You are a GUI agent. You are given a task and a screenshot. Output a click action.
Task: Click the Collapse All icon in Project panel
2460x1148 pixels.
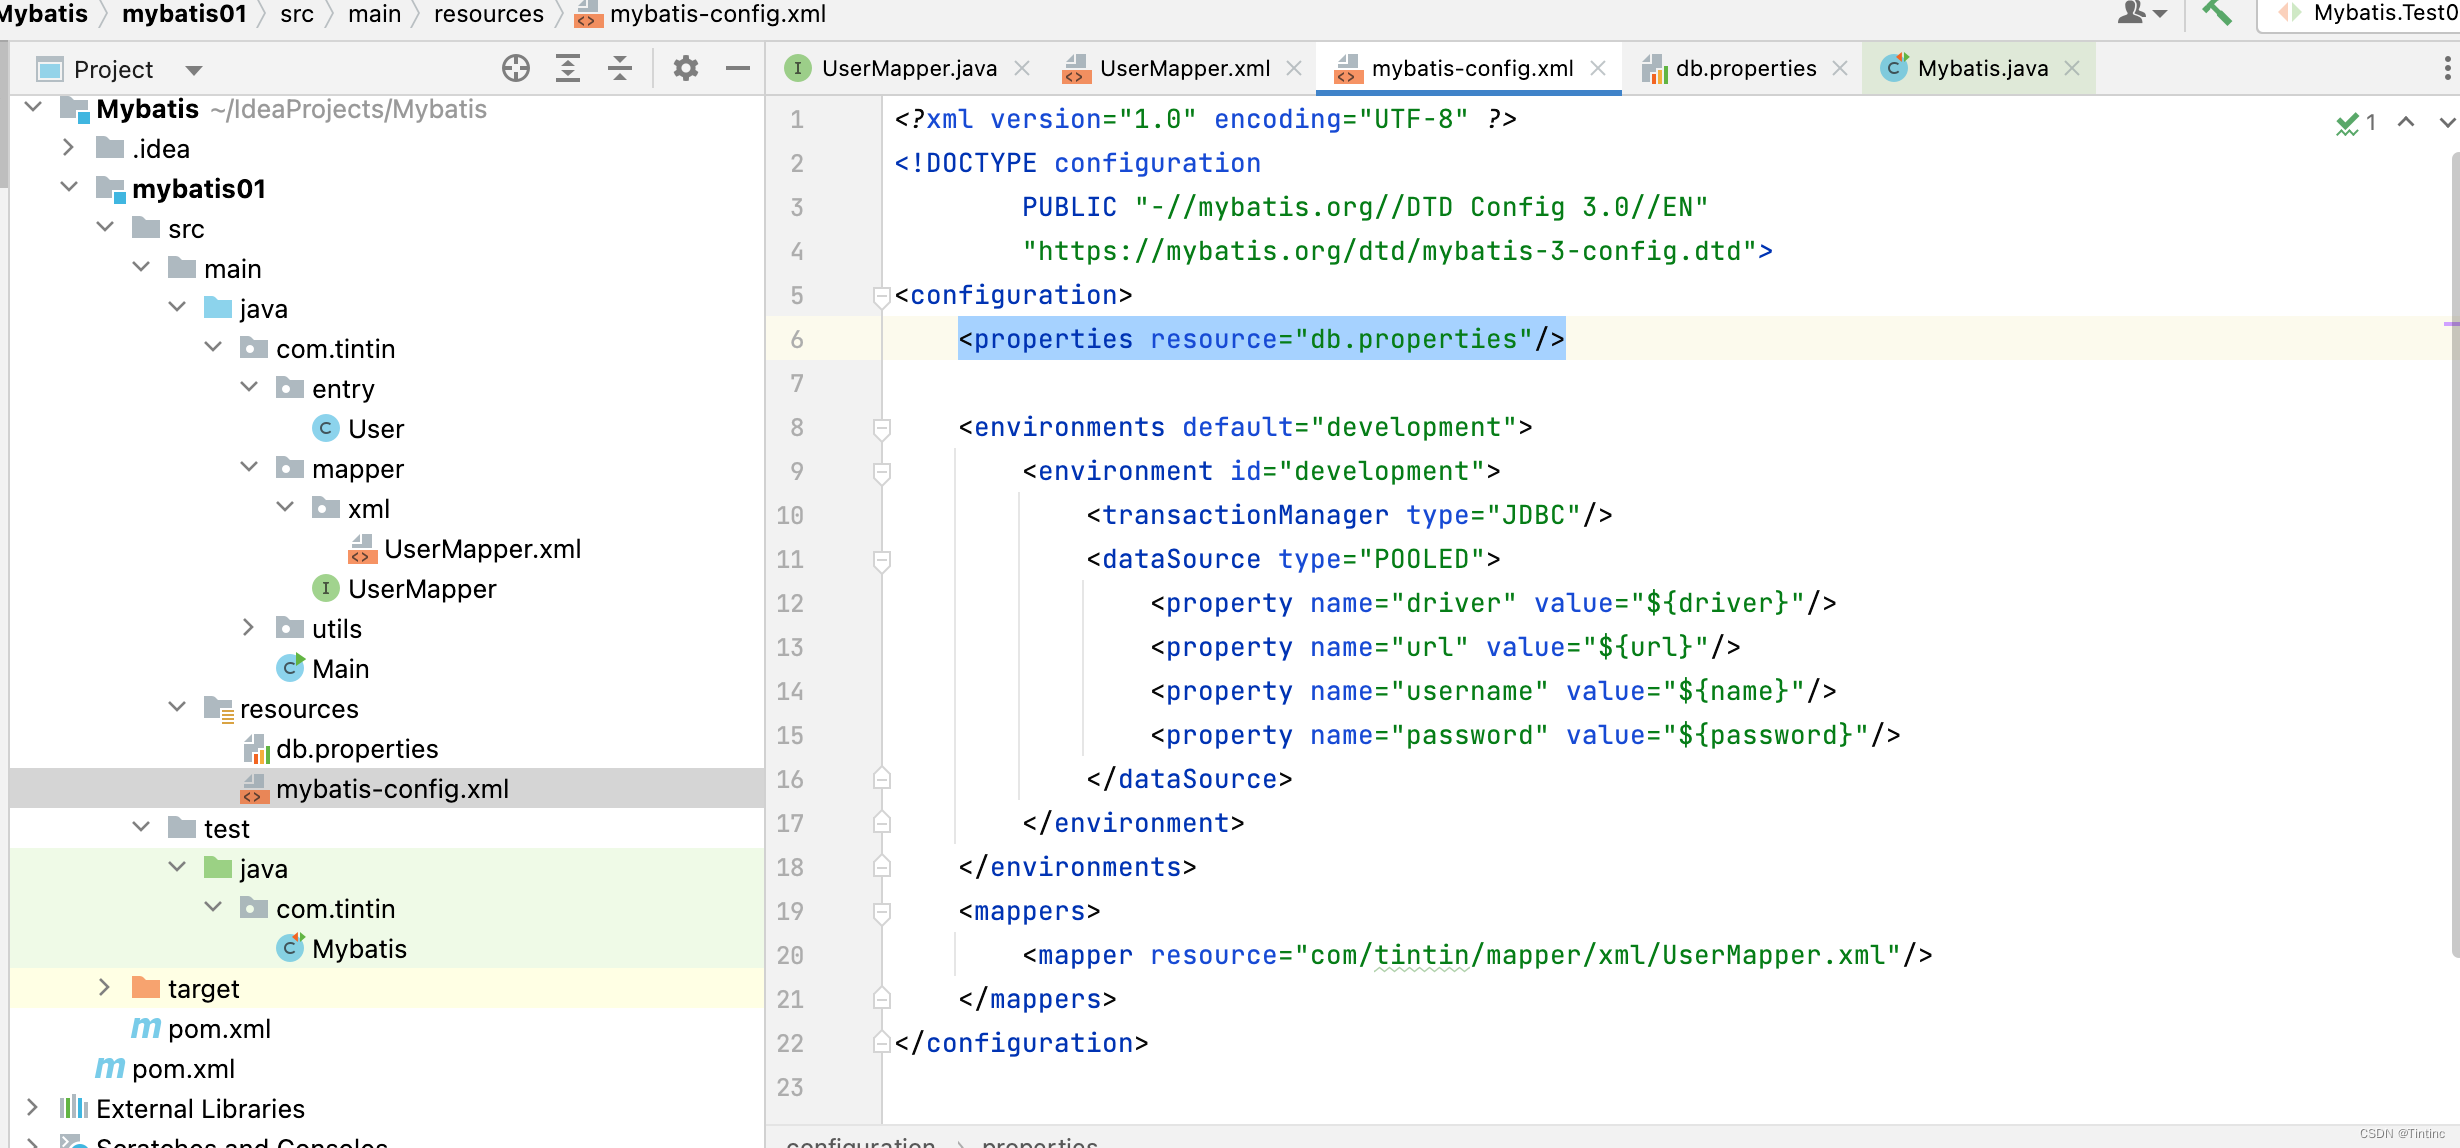coord(620,69)
